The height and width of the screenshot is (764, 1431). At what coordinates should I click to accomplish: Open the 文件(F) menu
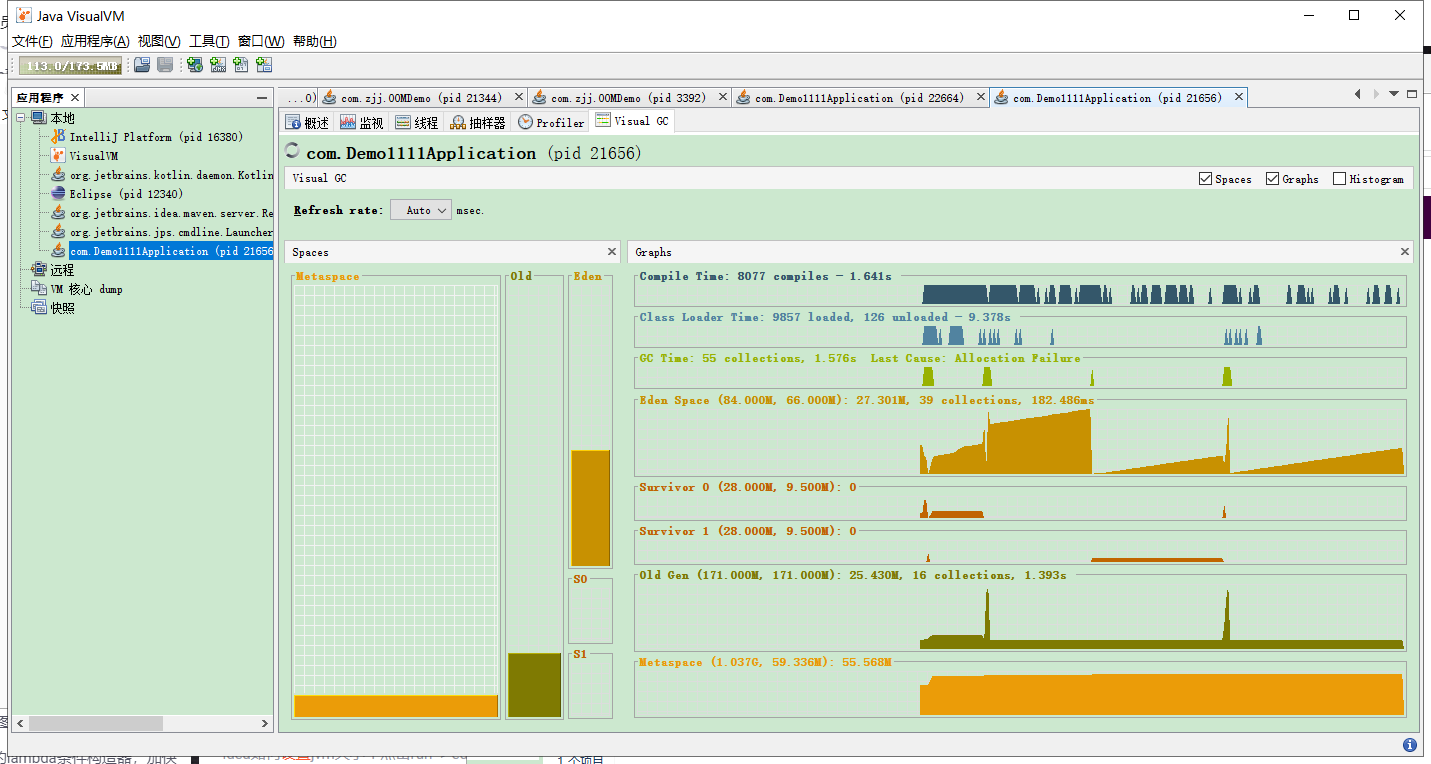32,41
